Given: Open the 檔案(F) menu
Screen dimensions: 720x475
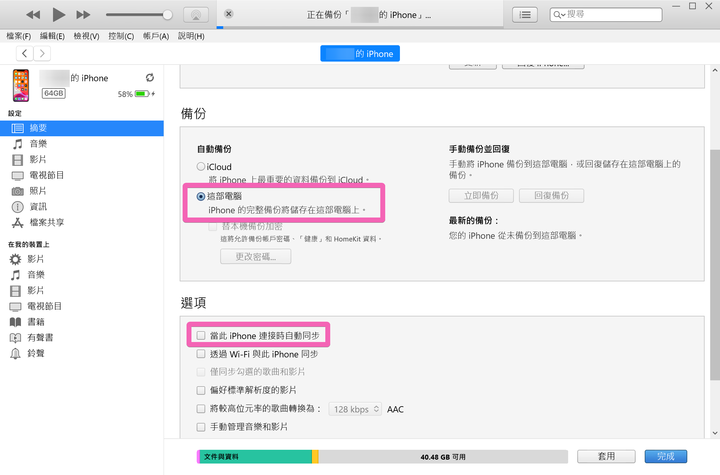Looking at the screenshot, I should (x=19, y=36).
